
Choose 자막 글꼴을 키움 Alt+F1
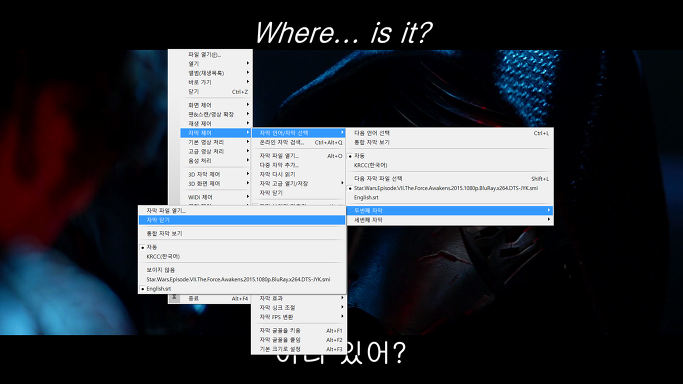pyautogui.click(x=299, y=330)
